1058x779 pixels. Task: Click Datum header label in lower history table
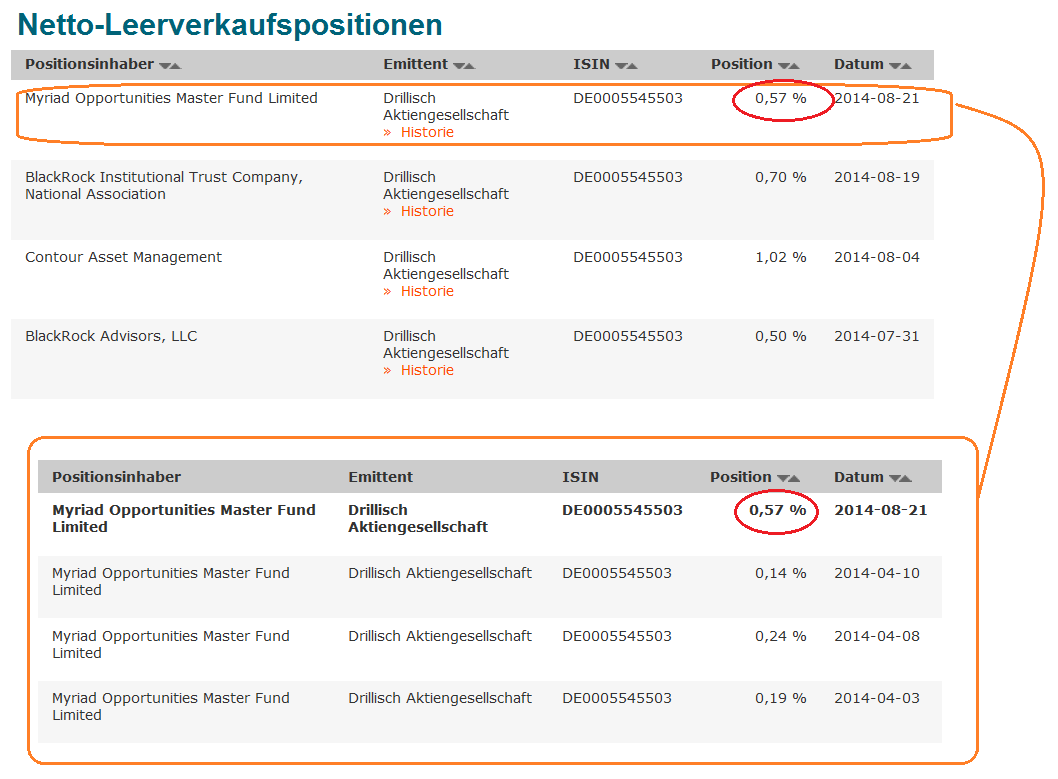tap(859, 477)
